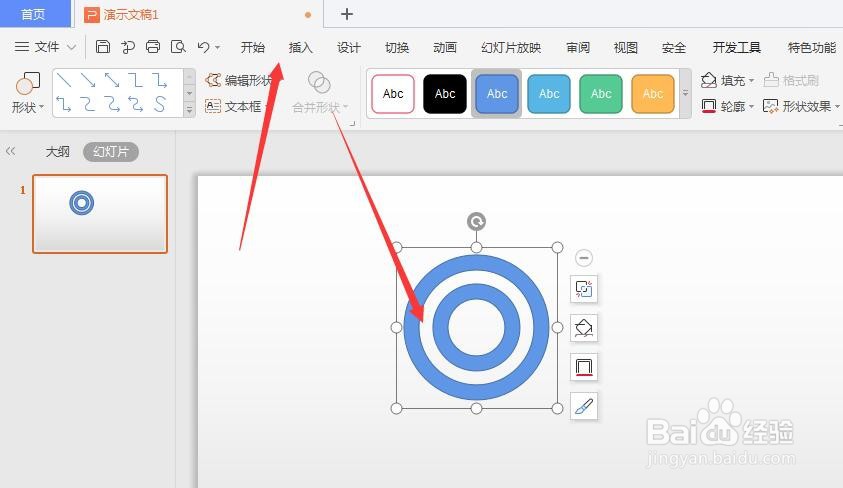Apply the orange Abc shape style

(x=653, y=94)
